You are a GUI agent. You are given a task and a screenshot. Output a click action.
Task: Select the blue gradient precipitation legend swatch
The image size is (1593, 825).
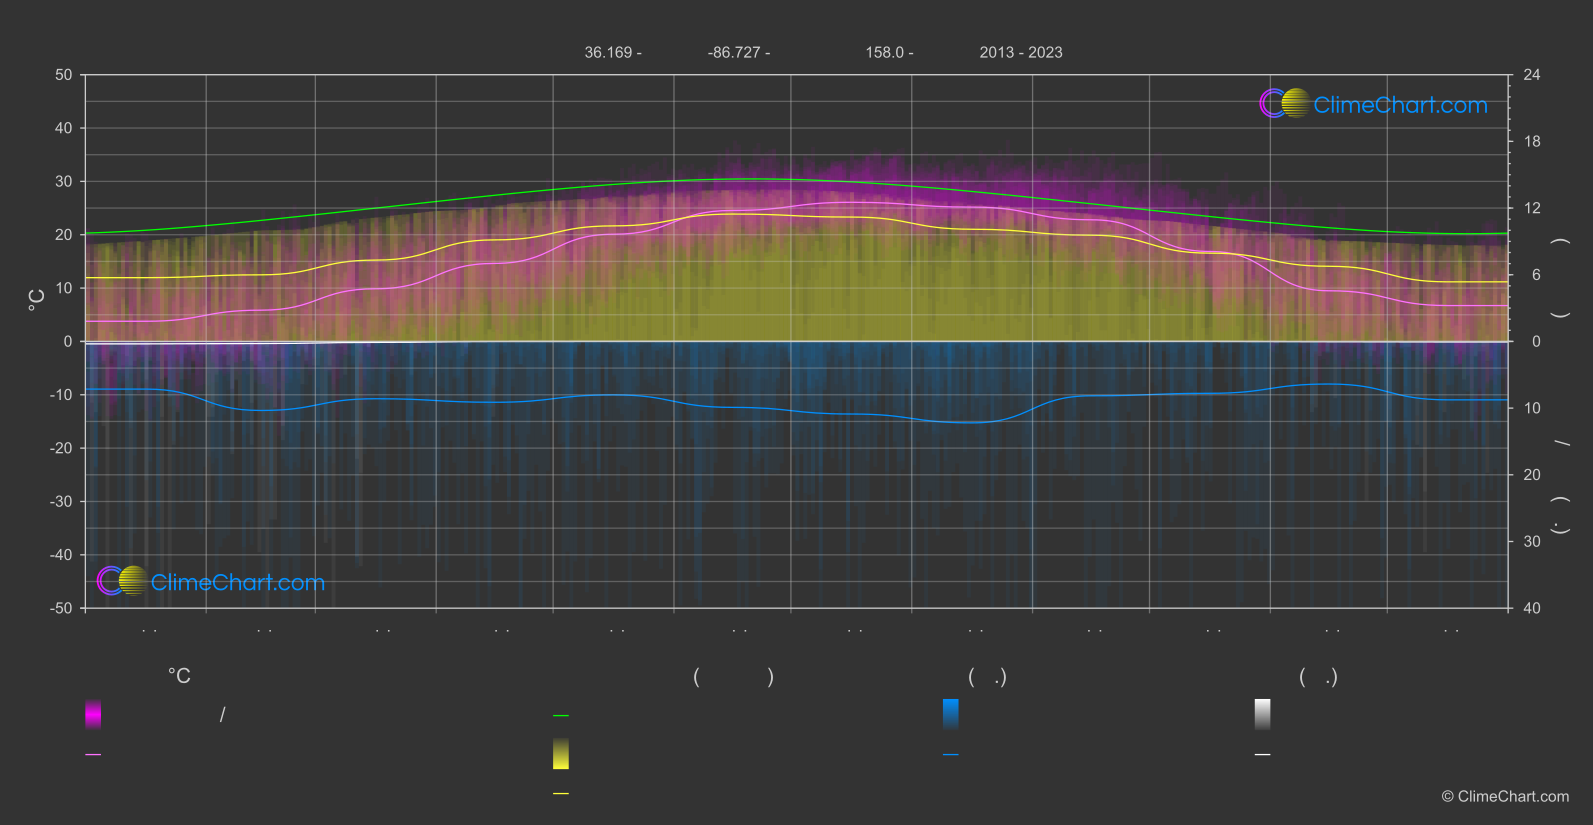point(951,714)
